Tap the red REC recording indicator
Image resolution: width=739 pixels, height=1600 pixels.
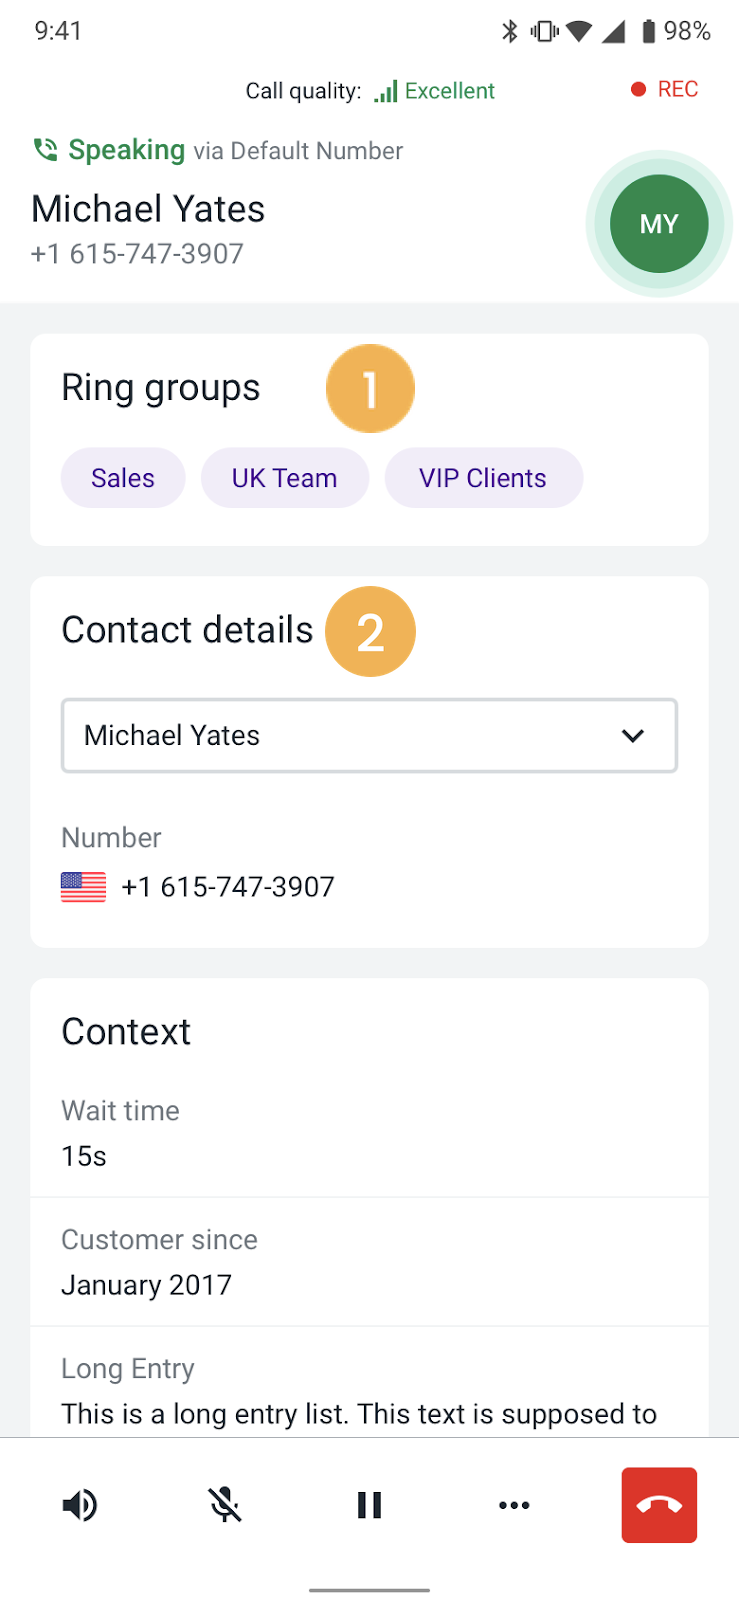point(665,89)
